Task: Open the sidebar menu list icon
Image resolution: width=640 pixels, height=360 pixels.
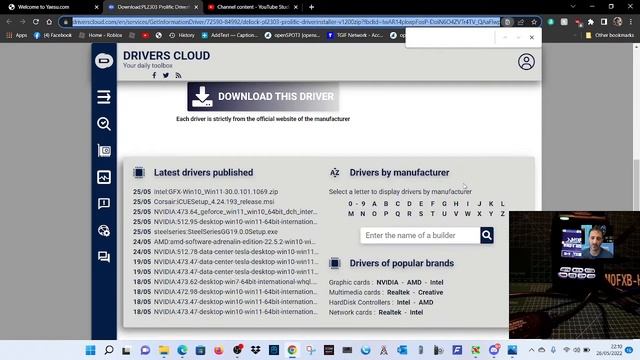Action: pyautogui.click(x=104, y=97)
